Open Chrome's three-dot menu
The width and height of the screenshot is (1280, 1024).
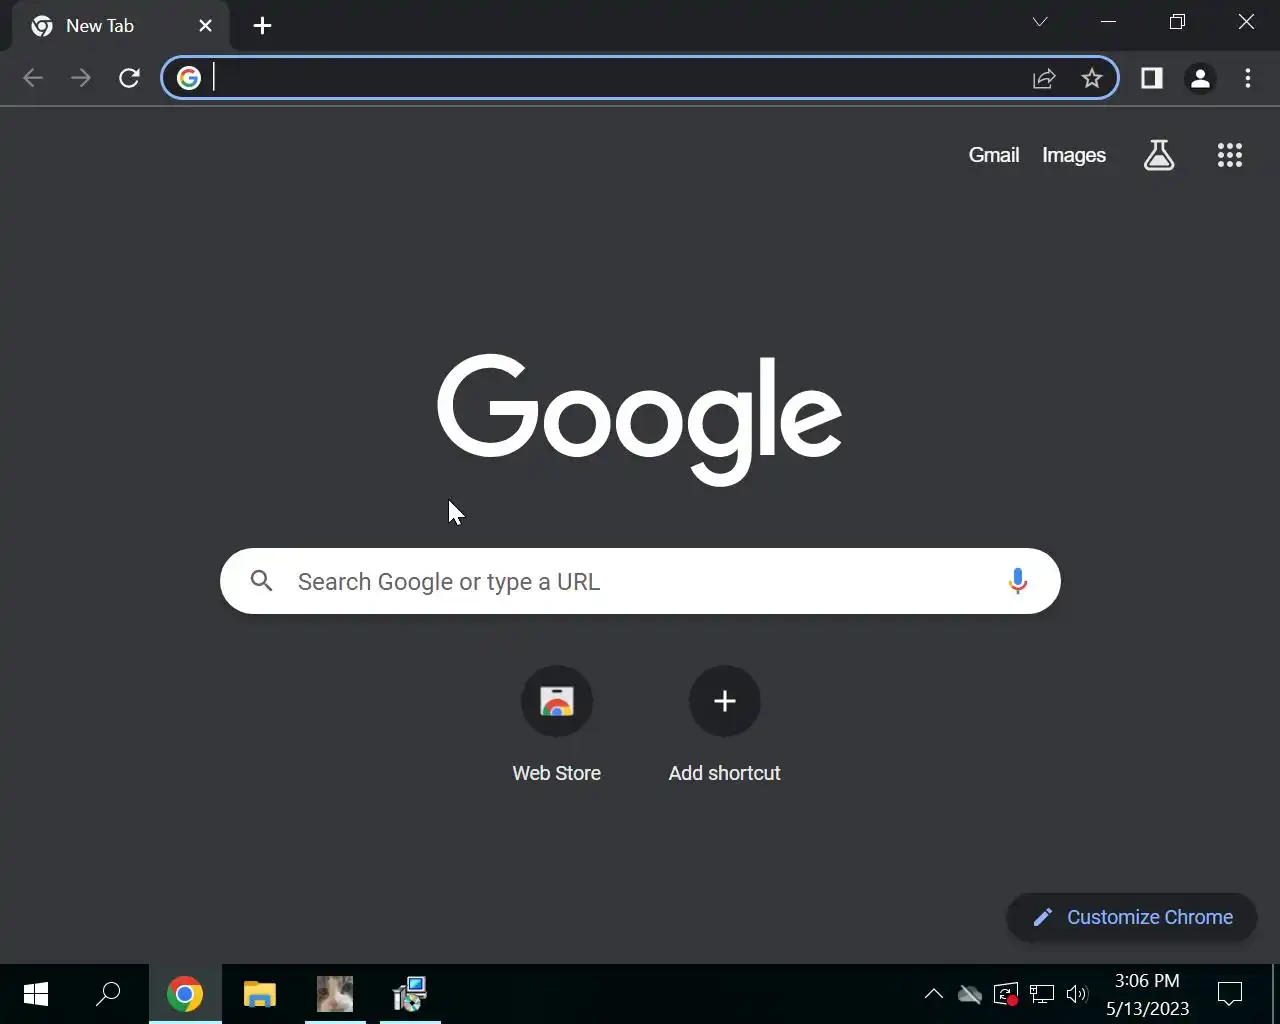tap(1248, 78)
